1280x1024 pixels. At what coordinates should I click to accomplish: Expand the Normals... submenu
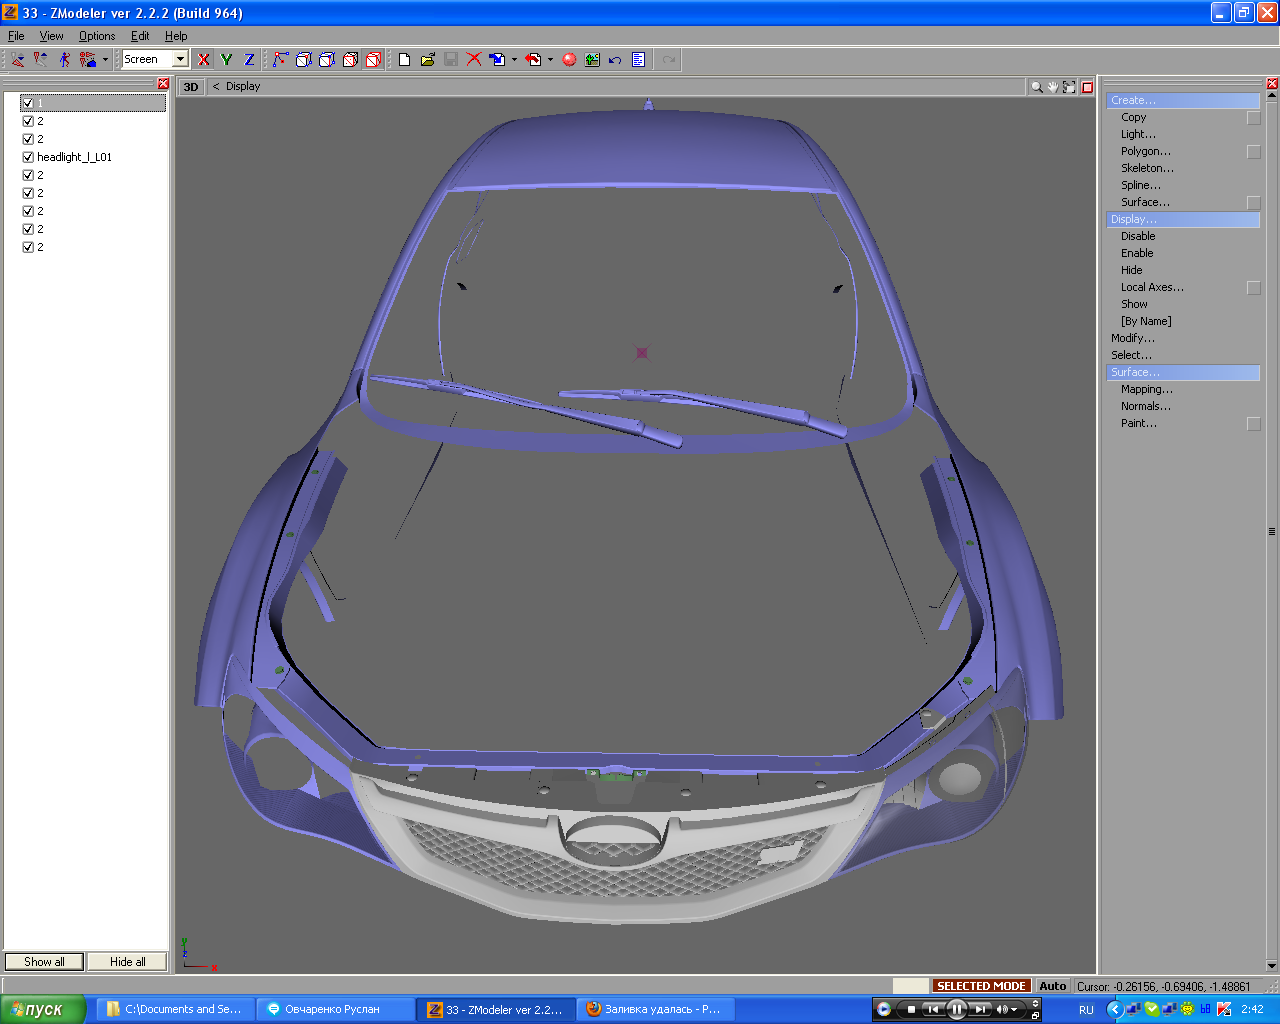[x=1146, y=407]
